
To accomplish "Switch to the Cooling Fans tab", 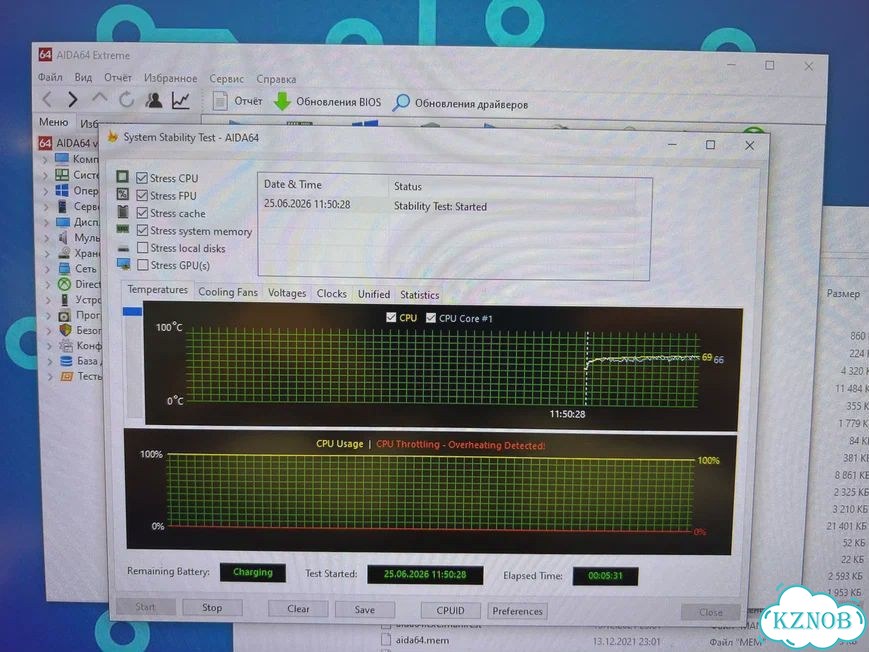I will 228,292.
